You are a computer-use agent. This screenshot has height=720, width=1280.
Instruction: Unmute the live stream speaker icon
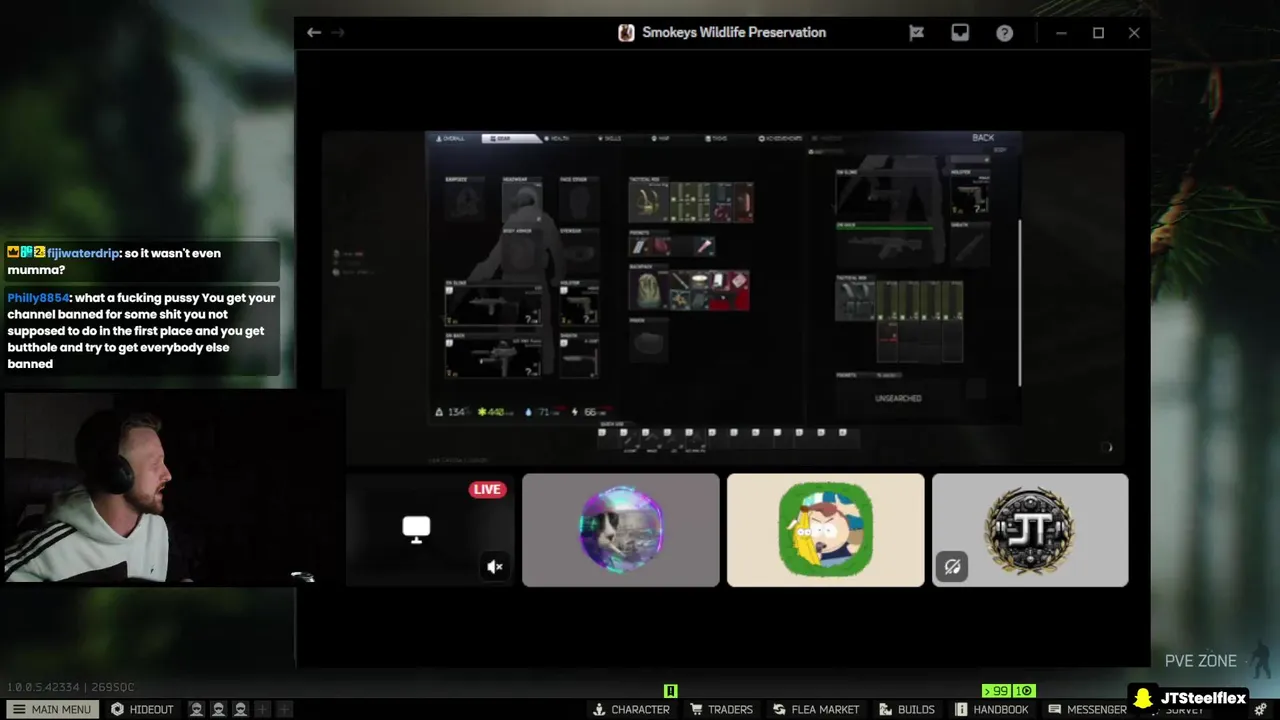point(495,567)
